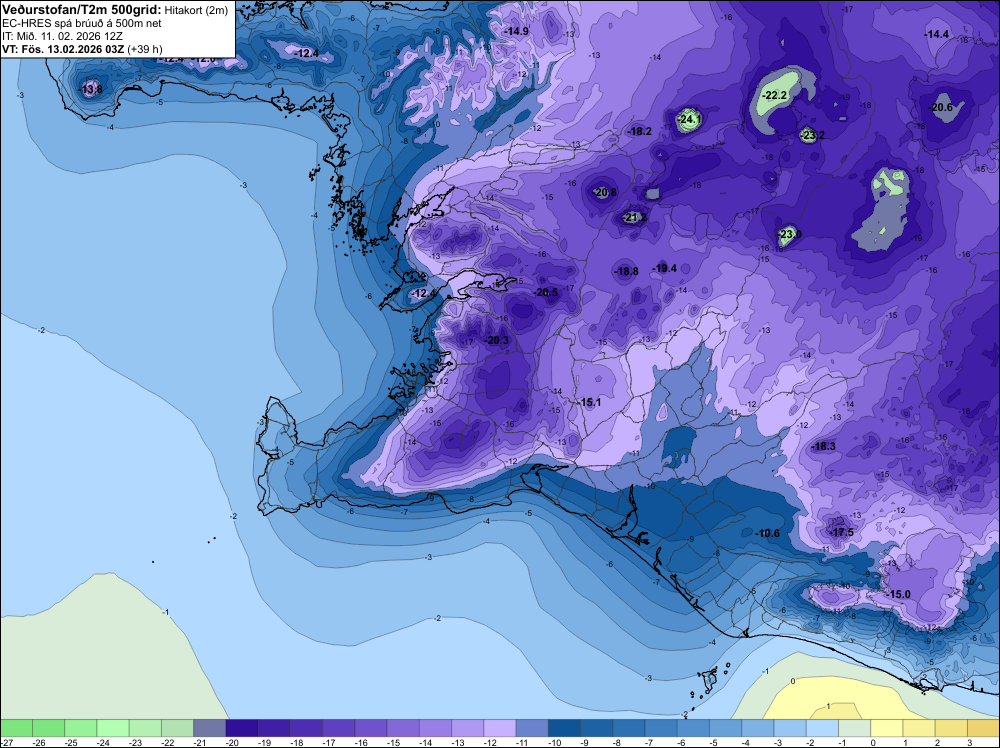Select the pale green legend swatch at -1
This screenshot has height=748, width=1000.
tap(855, 728)
